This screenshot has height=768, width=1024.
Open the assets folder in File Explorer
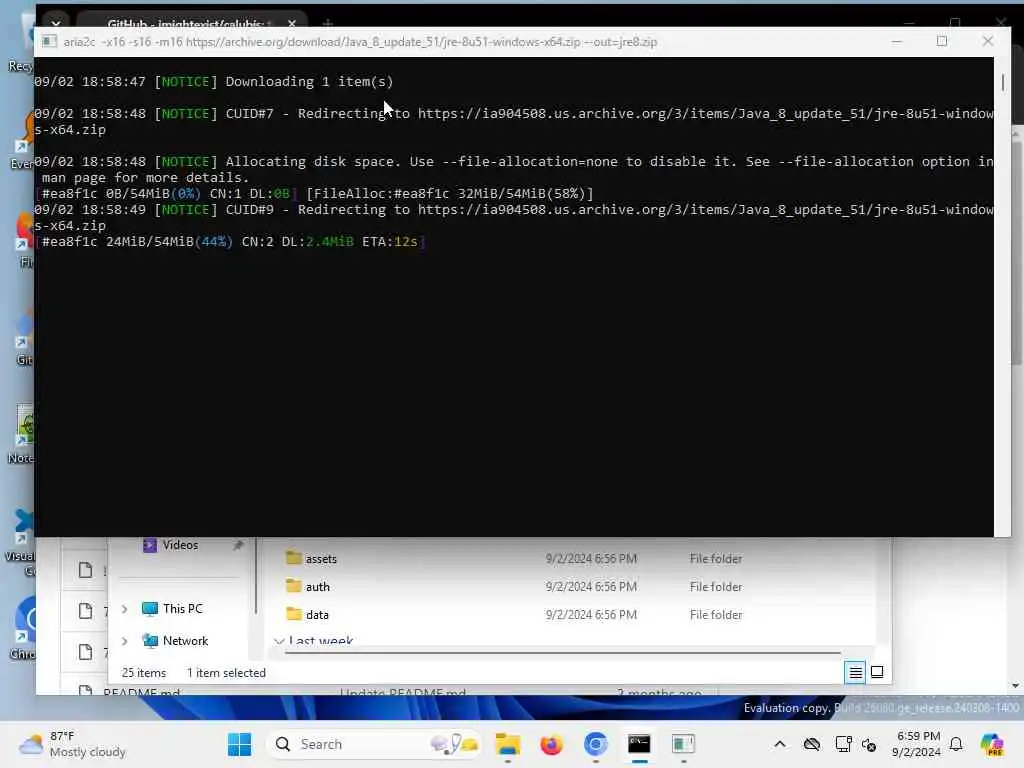[x=321, y=559]
